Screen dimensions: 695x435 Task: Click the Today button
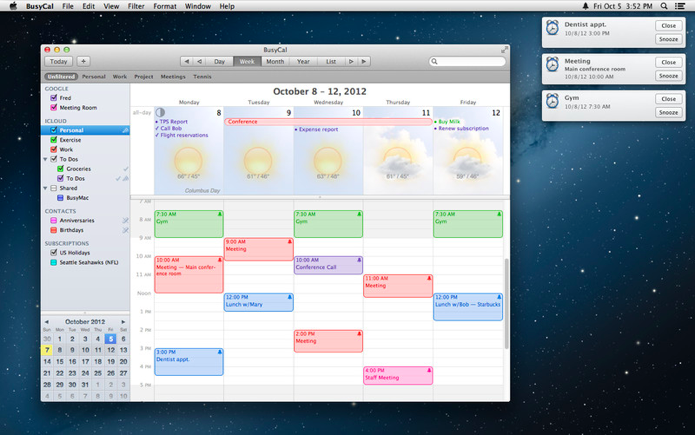point(59,62)
